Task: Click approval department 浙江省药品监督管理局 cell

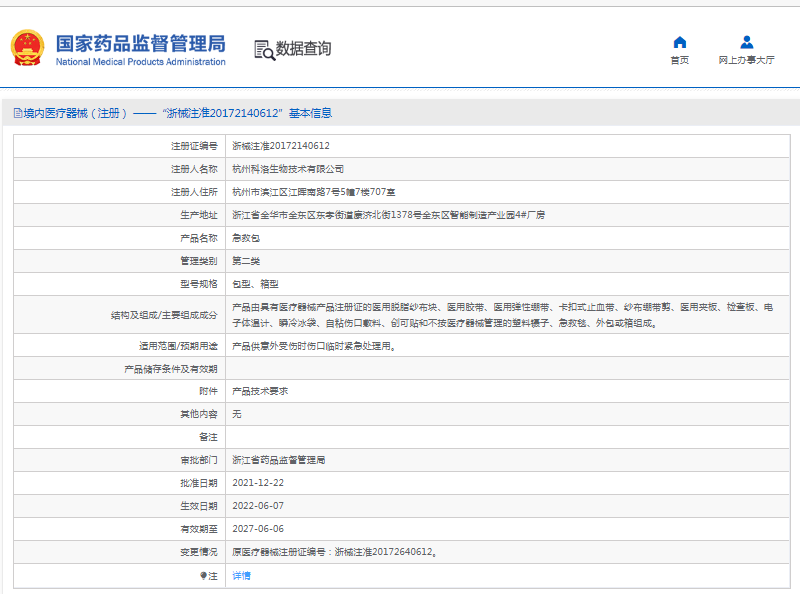Action: click(x=279, y=460)
